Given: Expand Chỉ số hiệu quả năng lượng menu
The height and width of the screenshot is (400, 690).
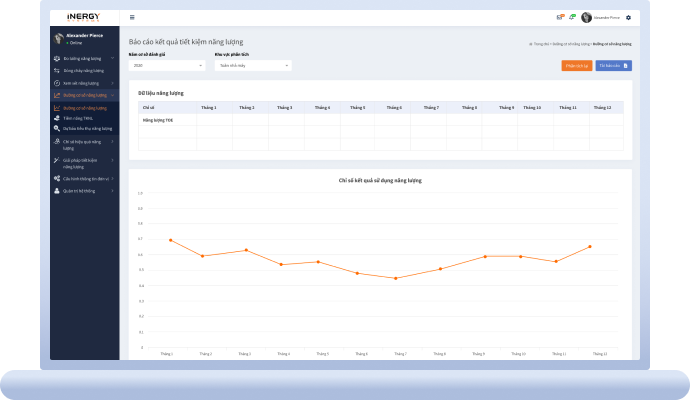Looking at the screenshot, I should click(83, 143).
